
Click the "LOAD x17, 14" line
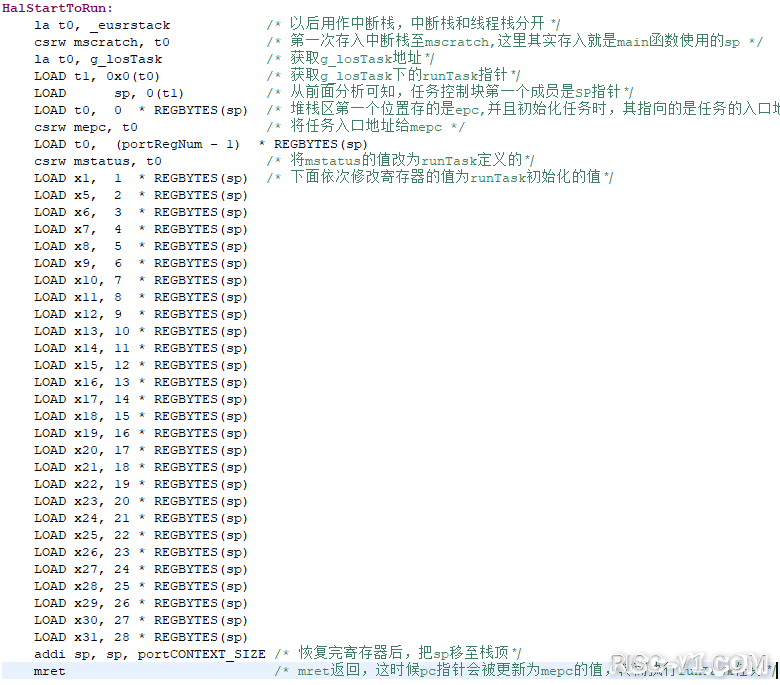(141, 399)
